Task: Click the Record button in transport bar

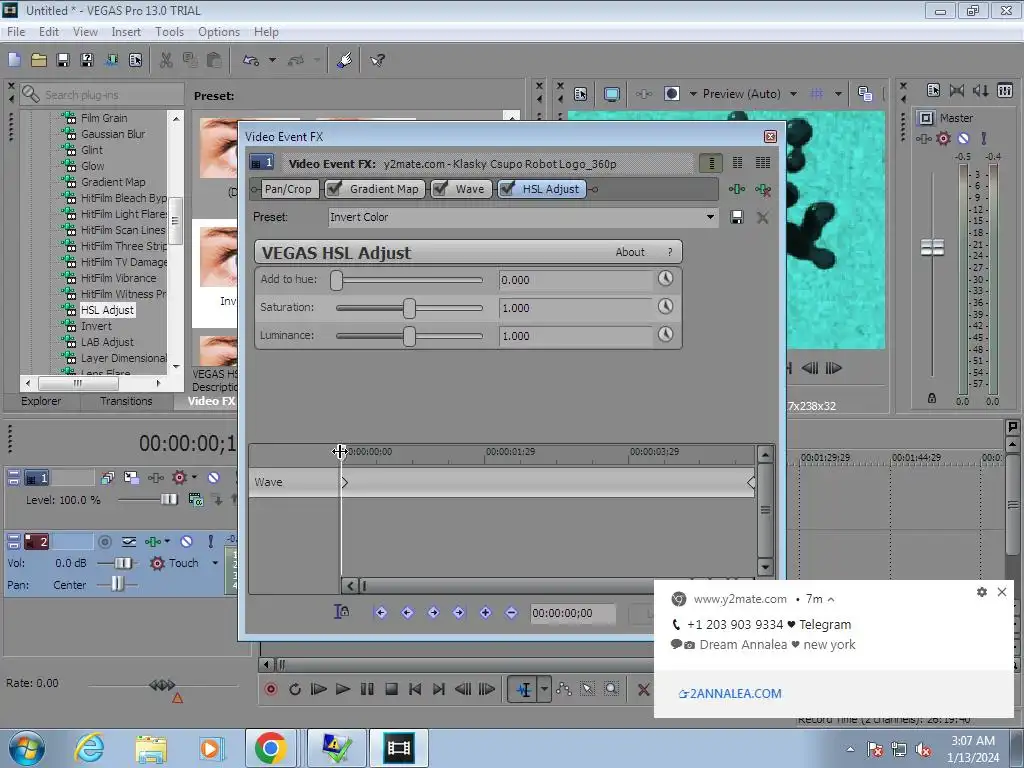Action: 271,689
